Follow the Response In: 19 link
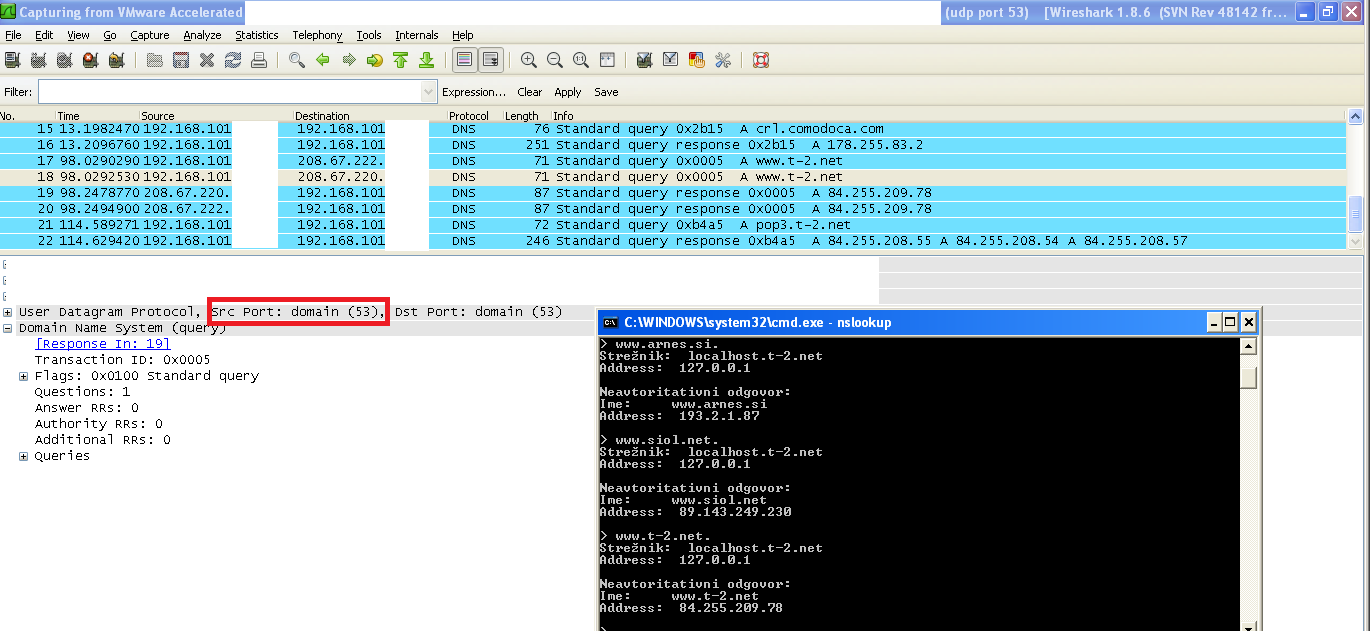This screenshot has height=631, width=1370. pyautogui.click(x=103, y=344)
